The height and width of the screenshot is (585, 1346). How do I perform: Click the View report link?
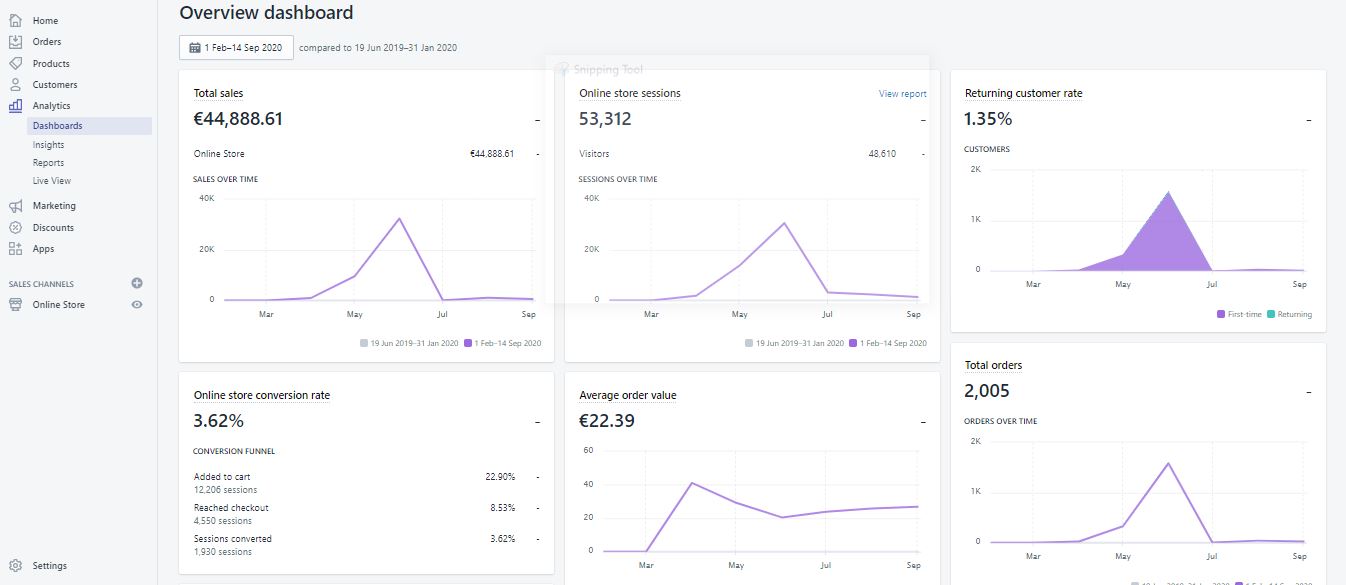pos(902,94)
